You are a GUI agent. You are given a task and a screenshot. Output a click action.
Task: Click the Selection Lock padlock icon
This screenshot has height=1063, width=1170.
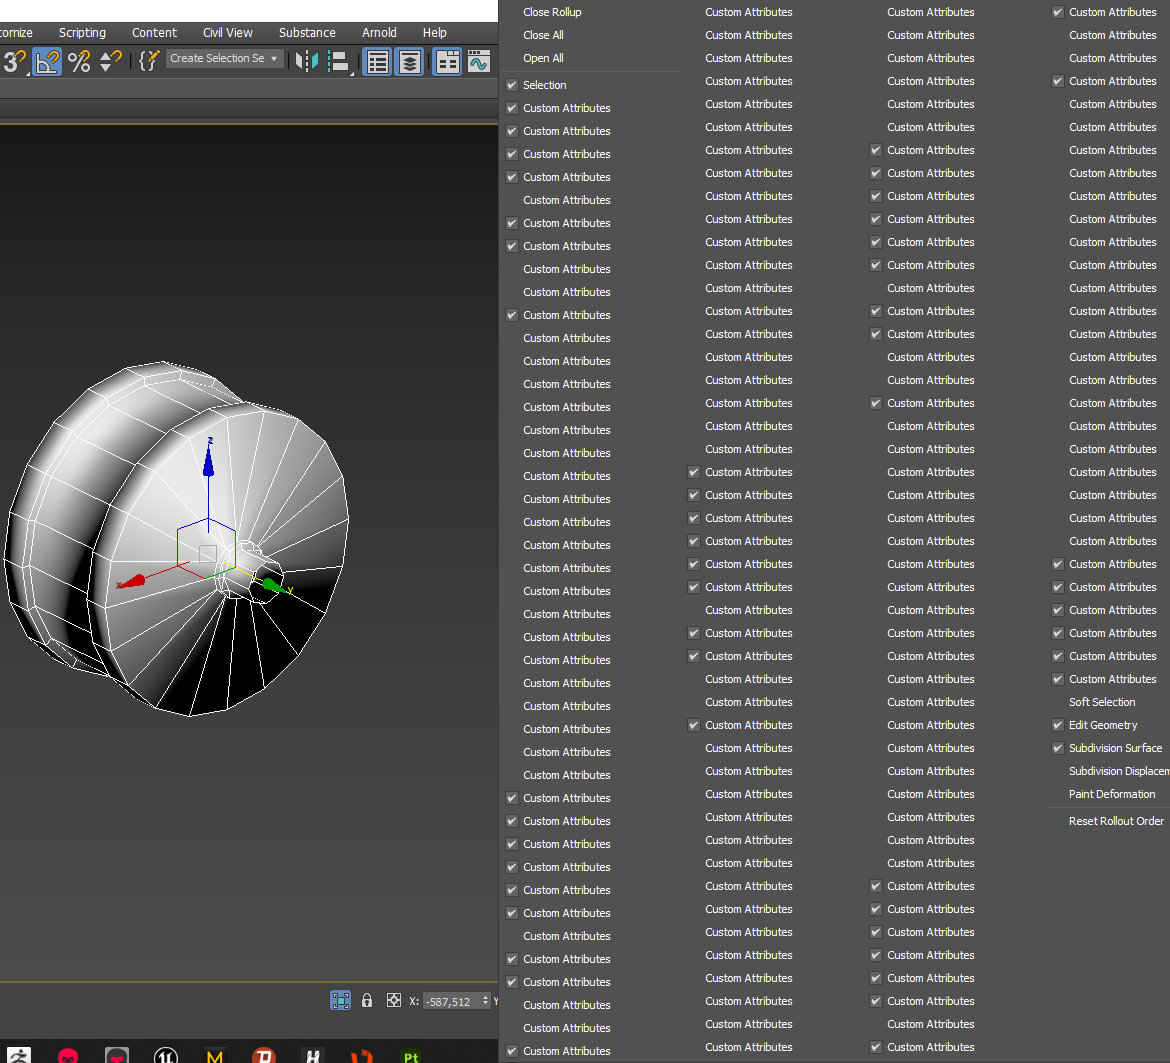click(x=367, y=1000)
